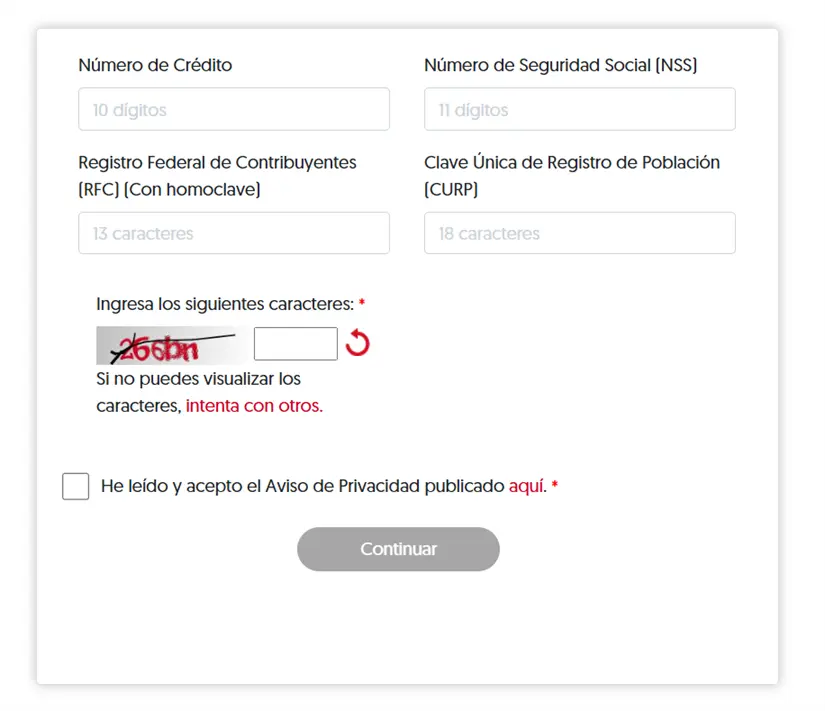Click the "Ingresa los siguientes caracteres" label

(225, 303)
